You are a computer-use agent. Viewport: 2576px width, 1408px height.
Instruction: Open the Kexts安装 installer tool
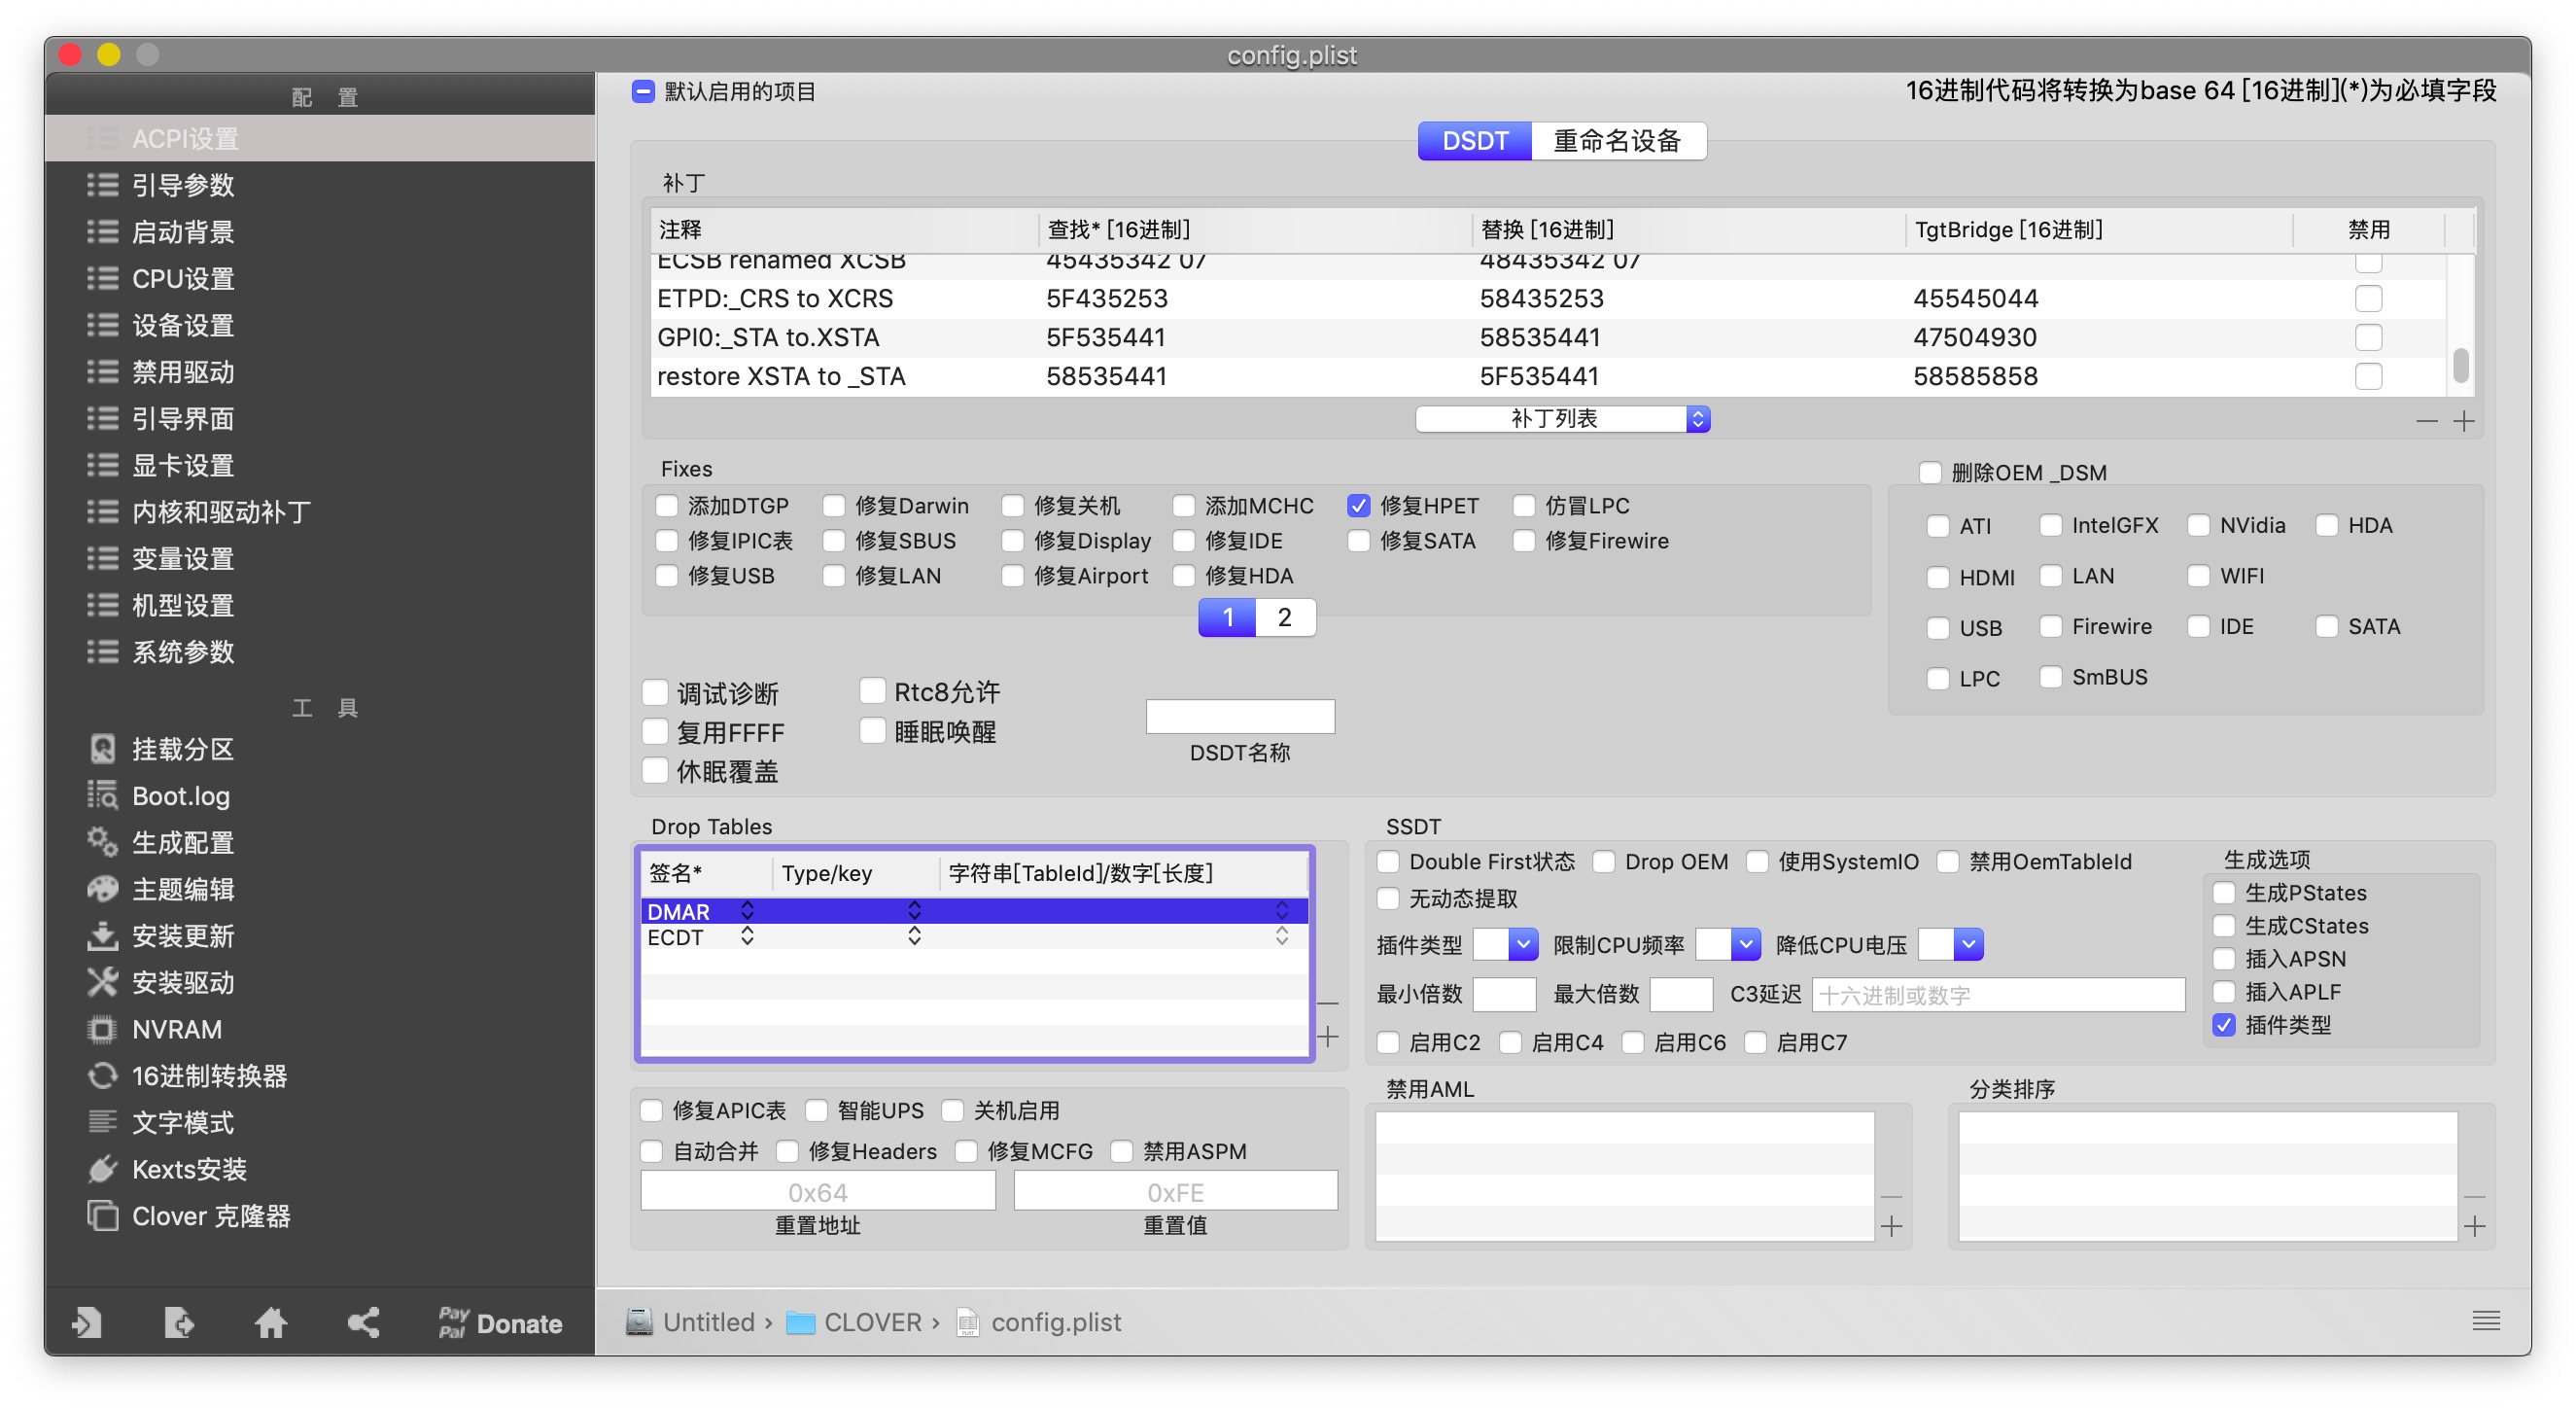point(188,1169)
